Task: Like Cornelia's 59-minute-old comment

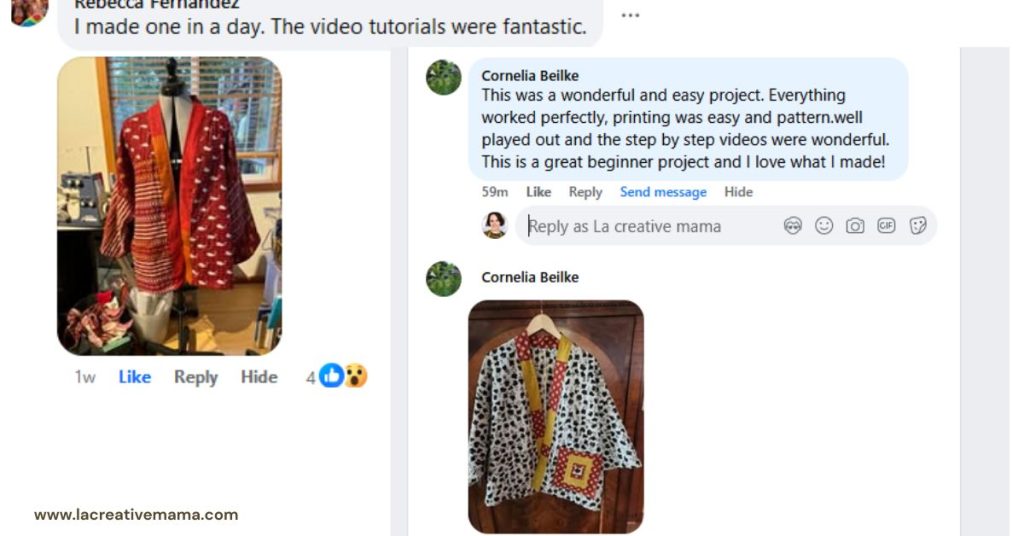Action: pyautogui.click(x=538, y=192)
